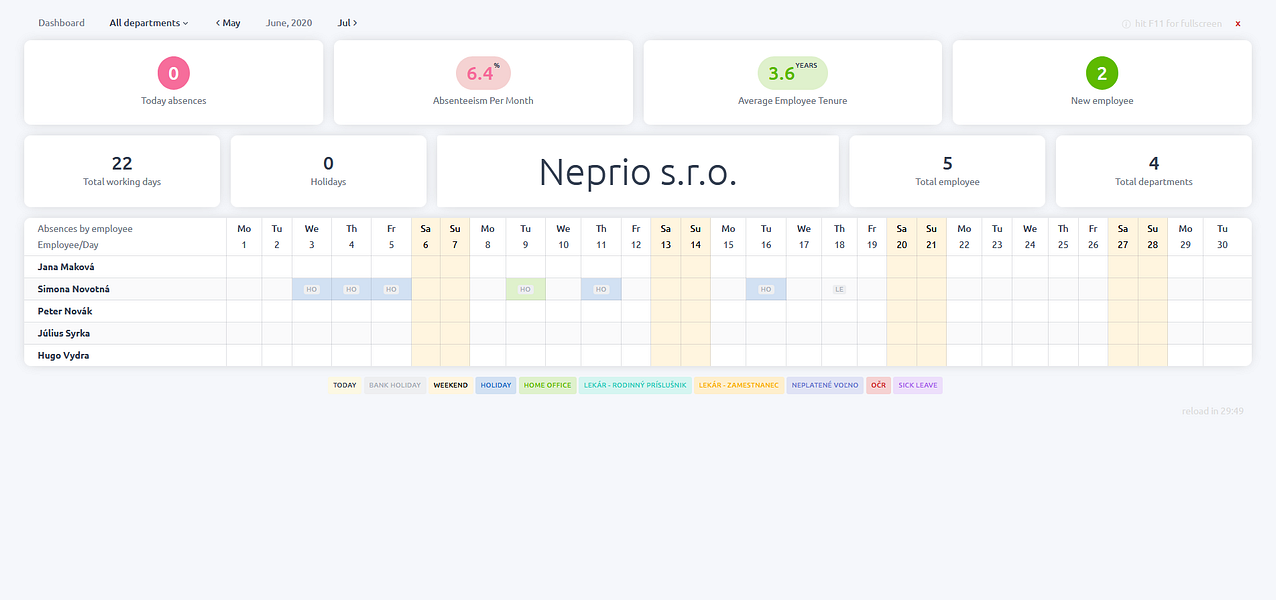The image size is (1276, 600).
Task: Select employee Peter Novák row
Action: pyautogui.click(x=65, y=311)
